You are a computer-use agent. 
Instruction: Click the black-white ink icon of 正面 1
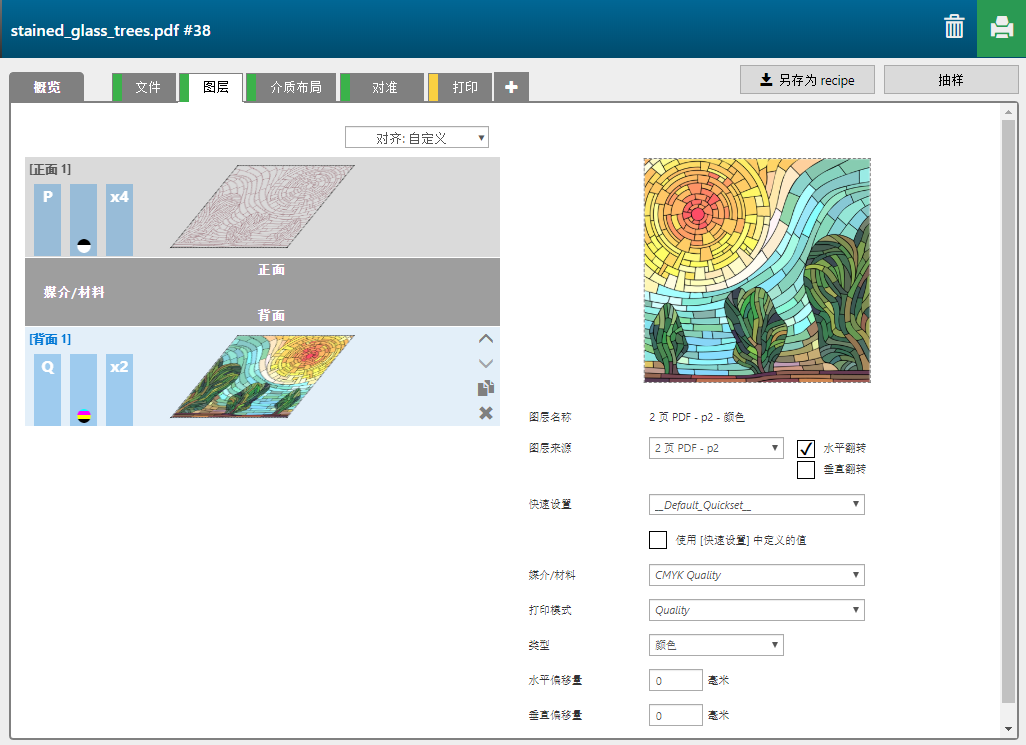tap(84, 246)
